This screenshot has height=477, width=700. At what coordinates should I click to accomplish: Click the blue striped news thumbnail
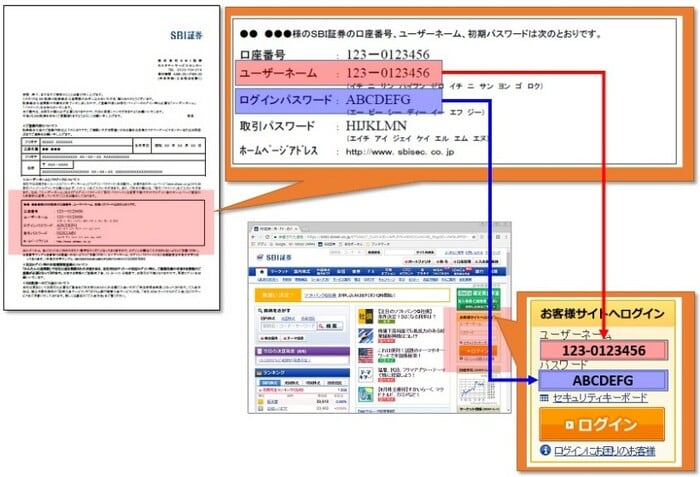[x=366, y=336]
